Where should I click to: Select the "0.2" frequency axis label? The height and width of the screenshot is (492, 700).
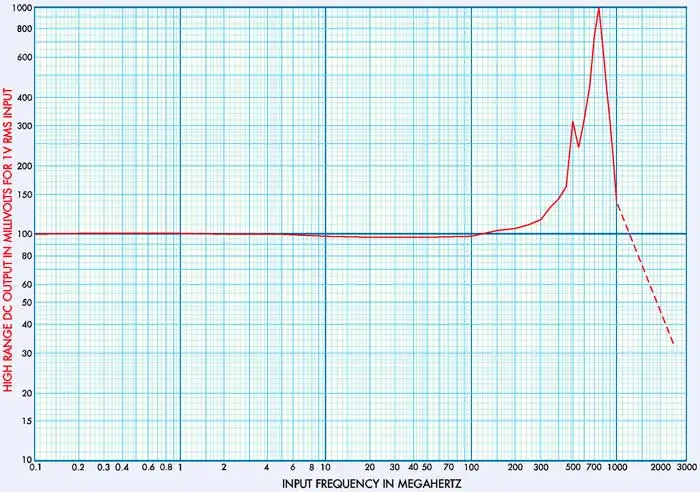(79, 467)
